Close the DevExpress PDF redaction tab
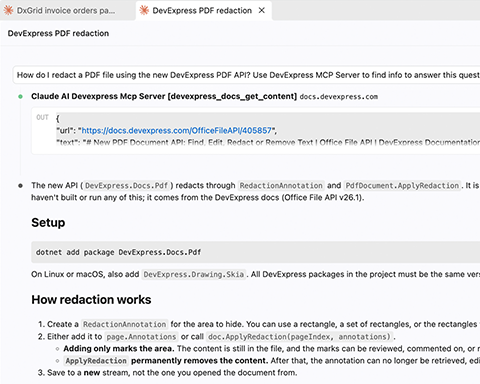The image size is (480, 384). [x=262, y=11]
